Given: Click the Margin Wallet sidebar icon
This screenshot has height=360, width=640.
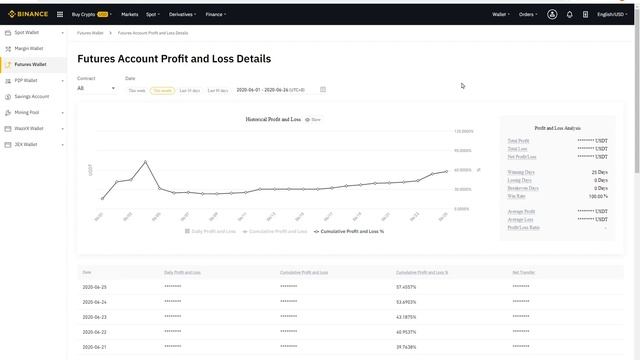Looking at the screenshot, I should 8,49.
